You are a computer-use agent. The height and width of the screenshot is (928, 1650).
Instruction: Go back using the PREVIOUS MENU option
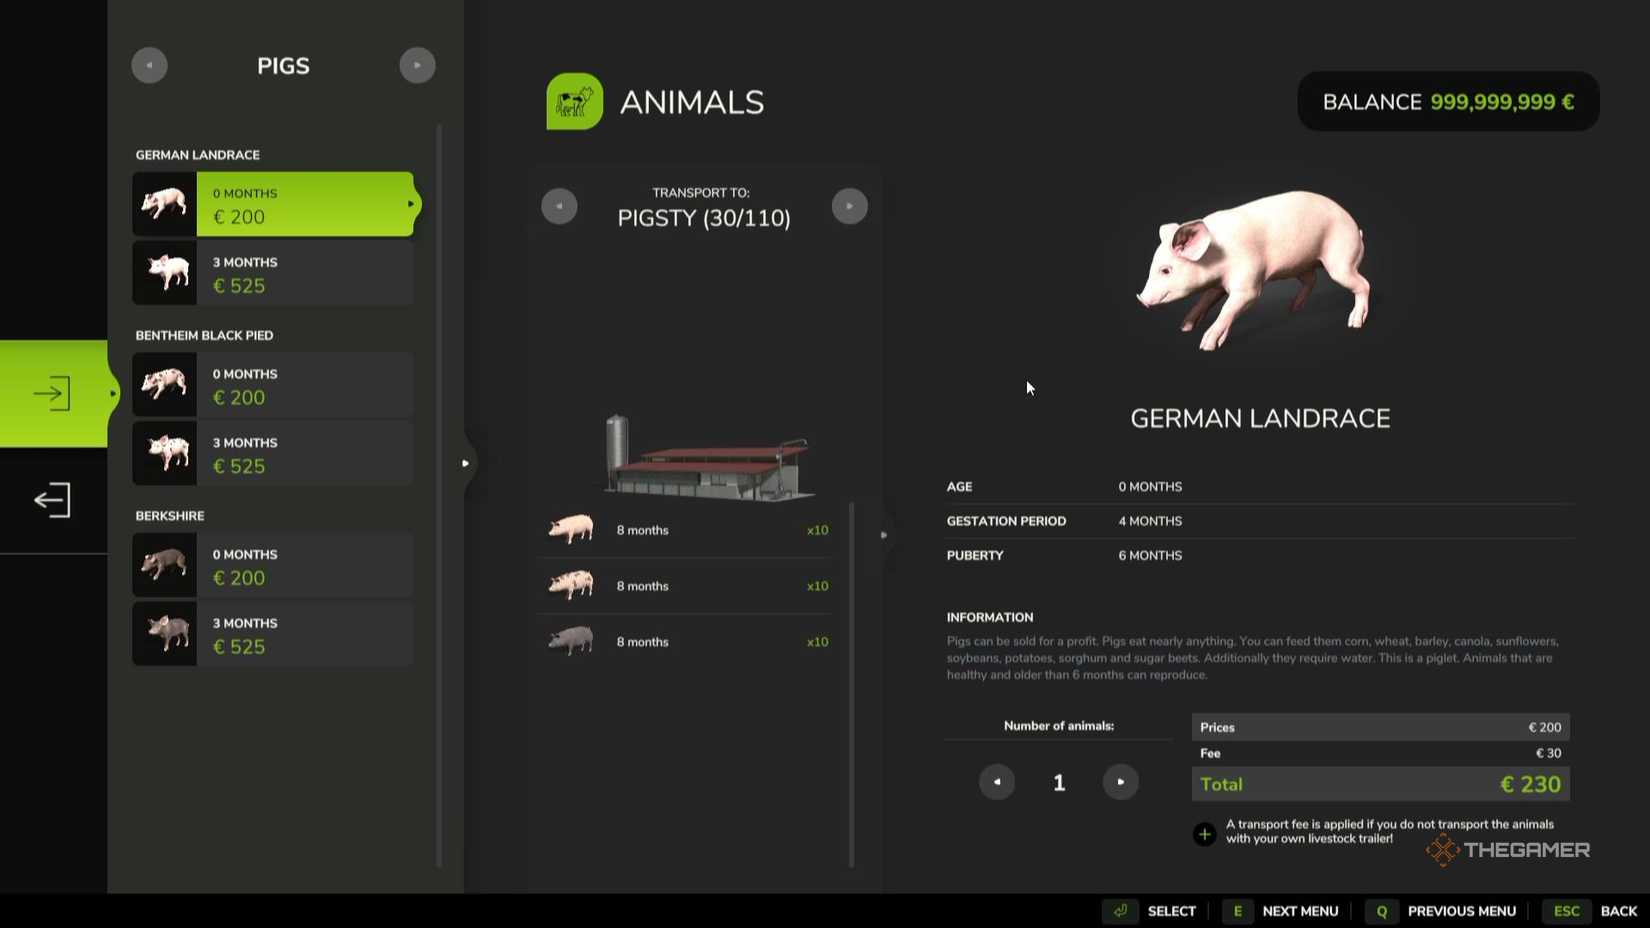click(x=1461, y=911)
